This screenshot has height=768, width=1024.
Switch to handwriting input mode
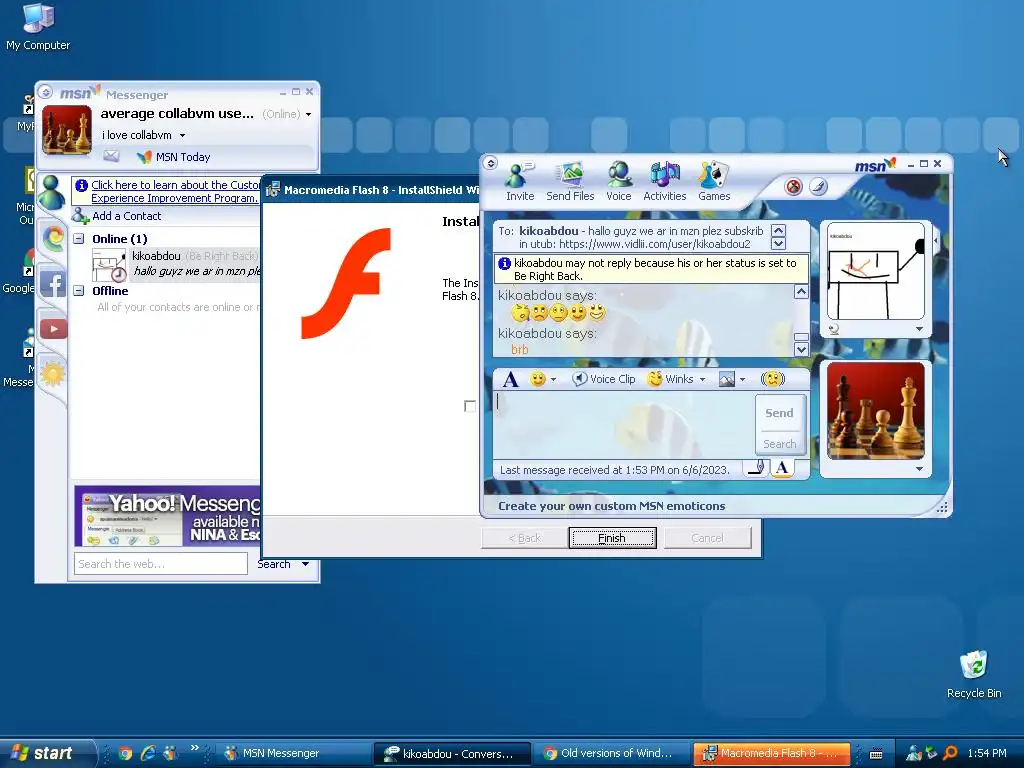tap(757, 468)
